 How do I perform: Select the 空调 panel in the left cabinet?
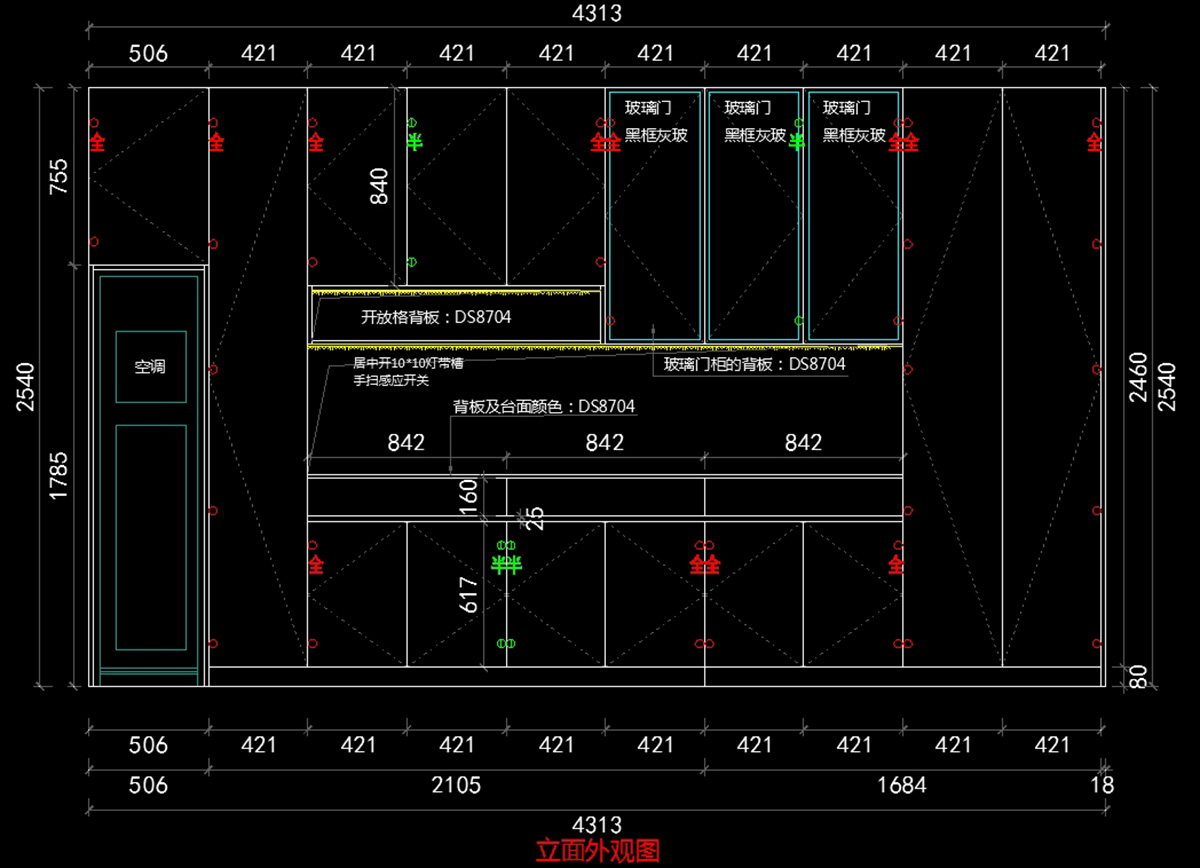[x=150, y=366]
